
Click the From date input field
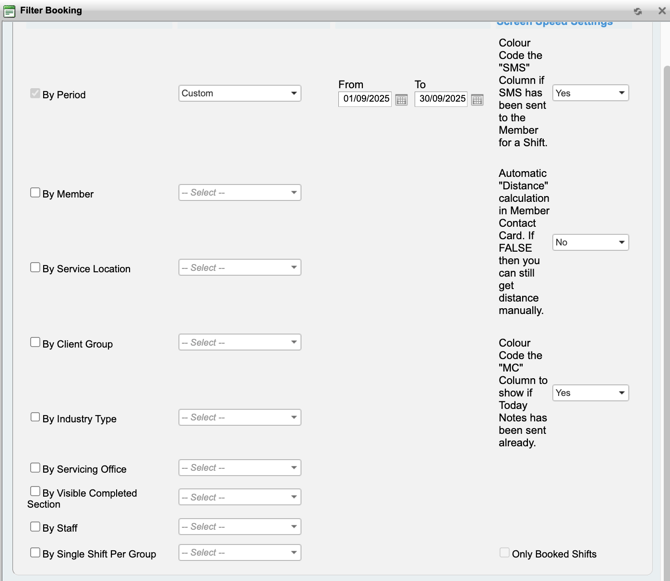point(365,100)
